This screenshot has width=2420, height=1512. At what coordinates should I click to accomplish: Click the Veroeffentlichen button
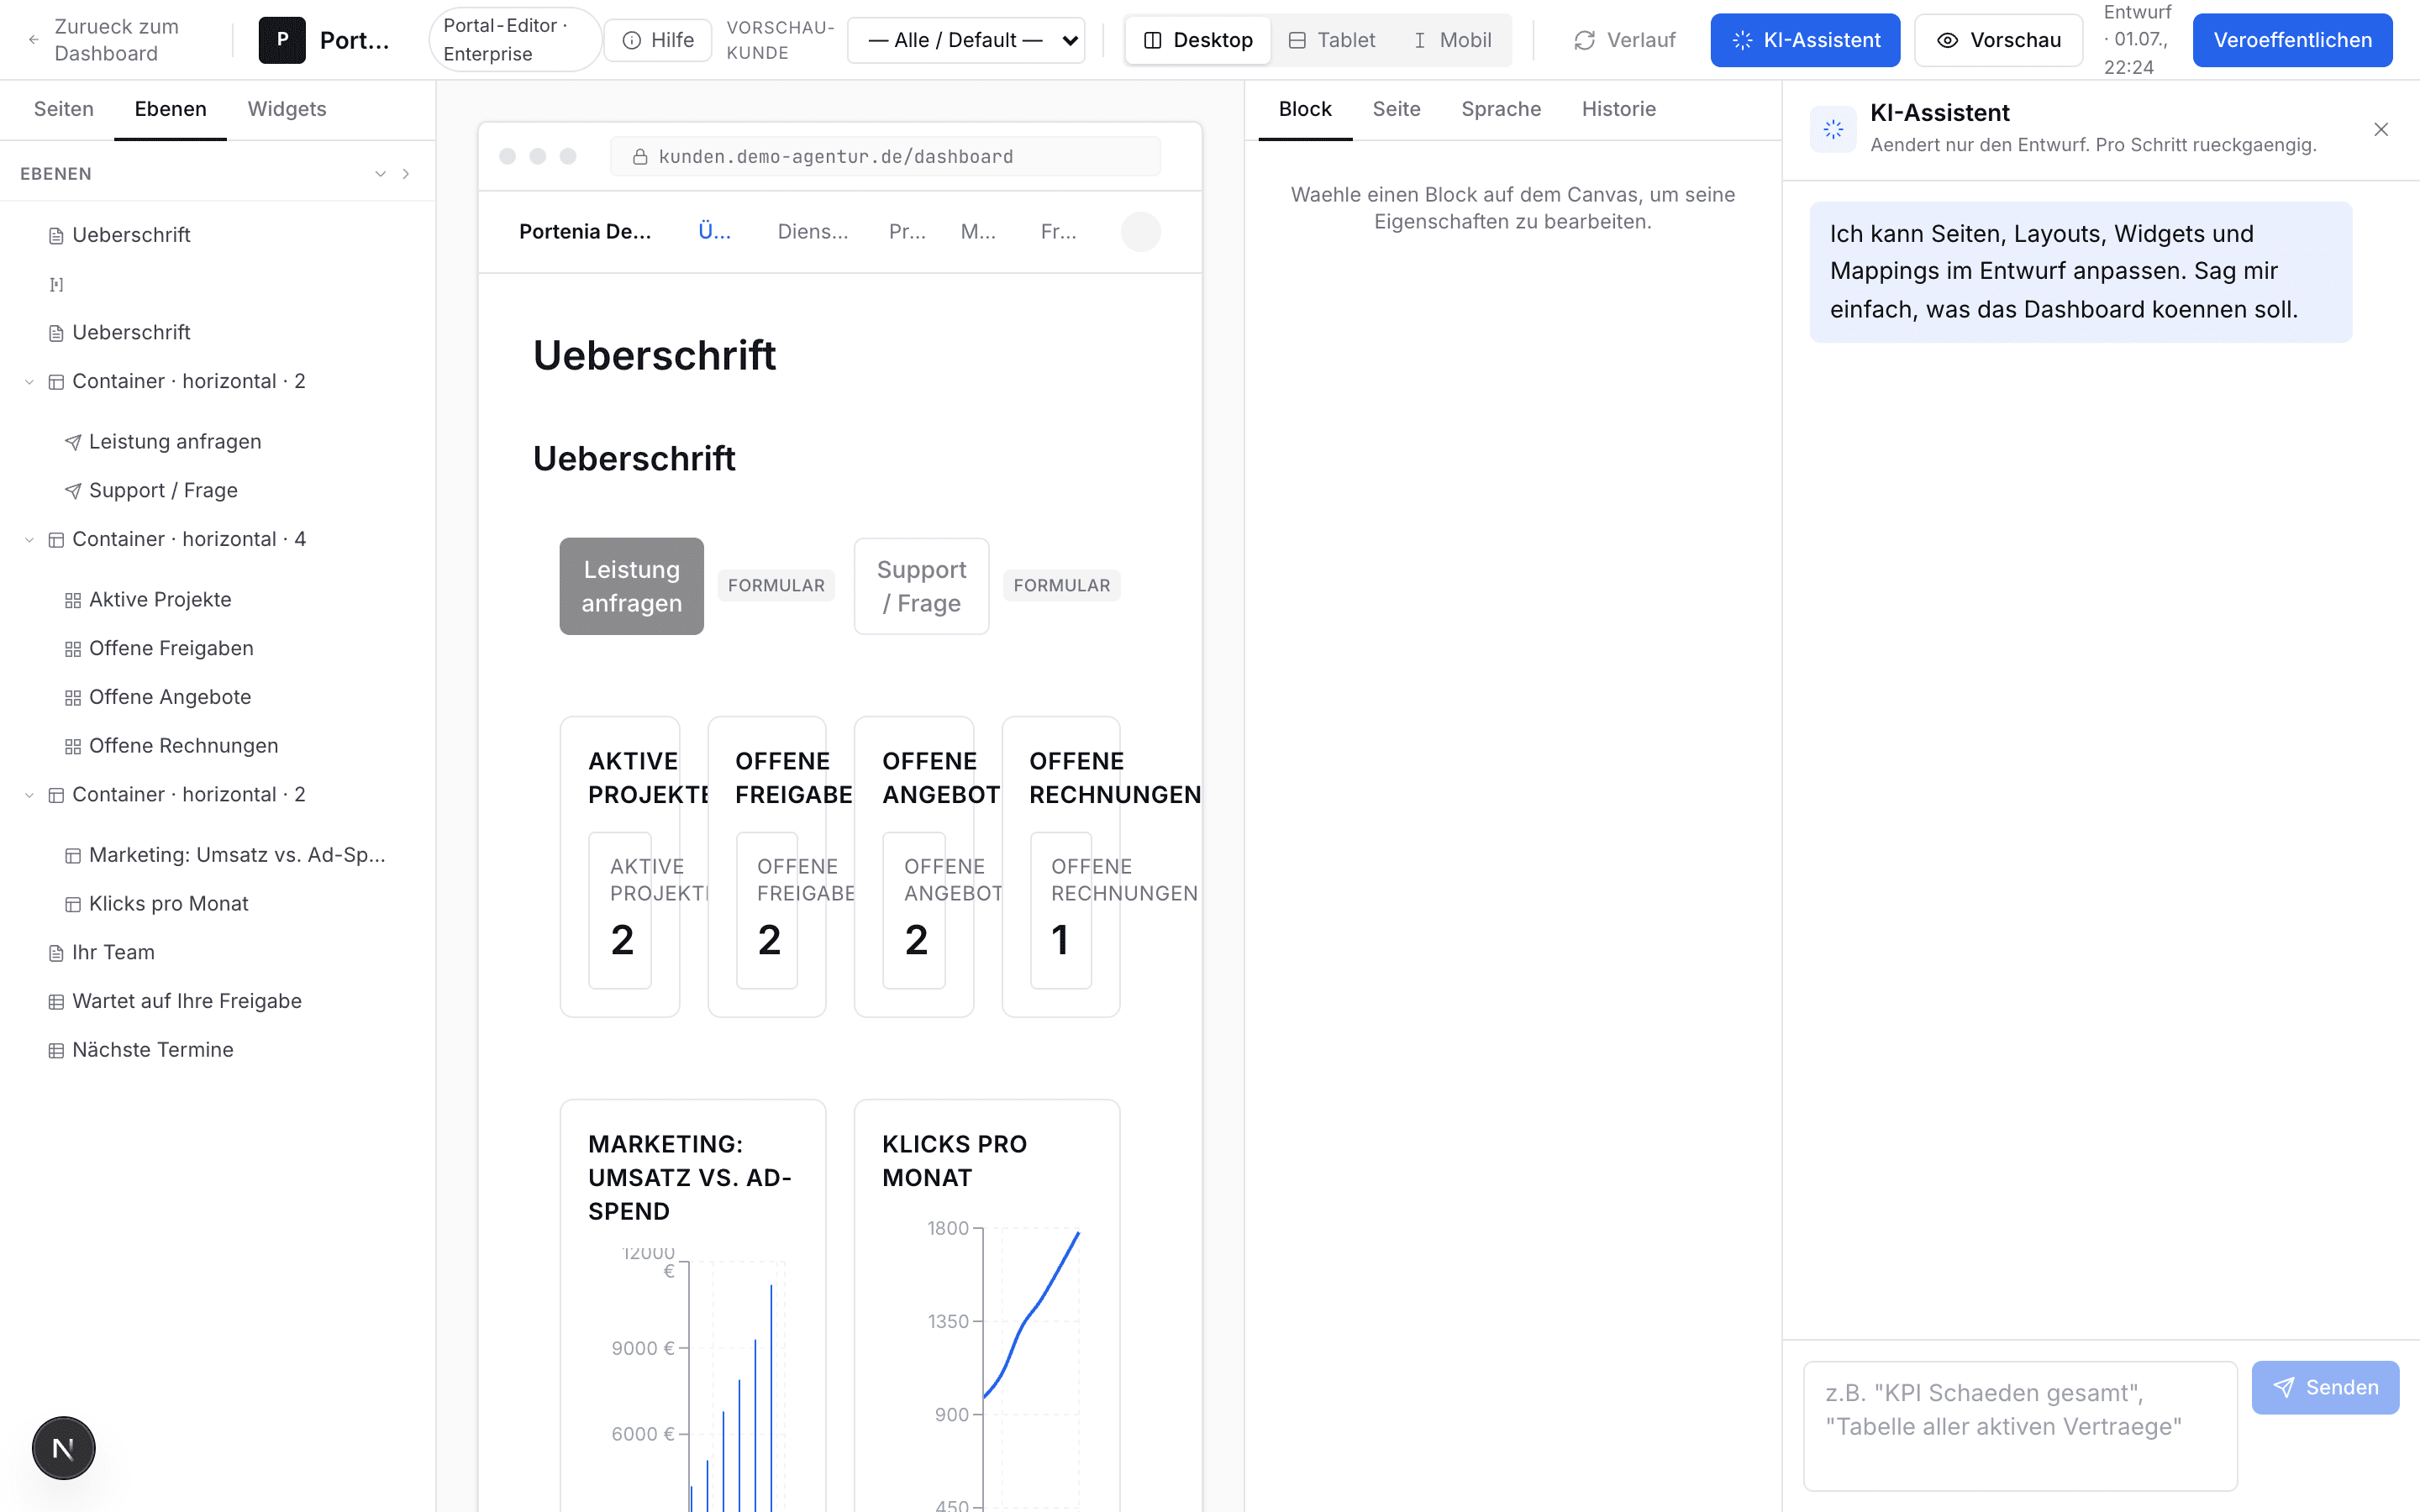[x=2292, y=40]
